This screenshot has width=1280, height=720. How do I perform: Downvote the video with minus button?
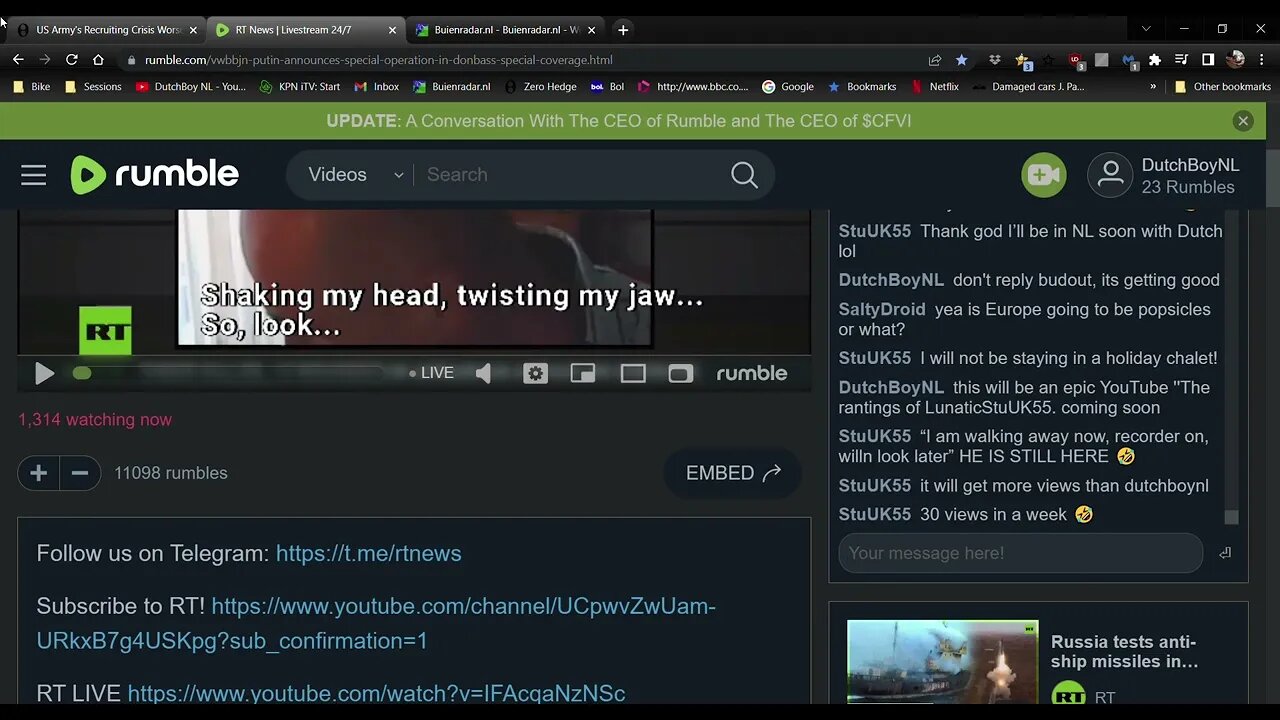(81, 473)
